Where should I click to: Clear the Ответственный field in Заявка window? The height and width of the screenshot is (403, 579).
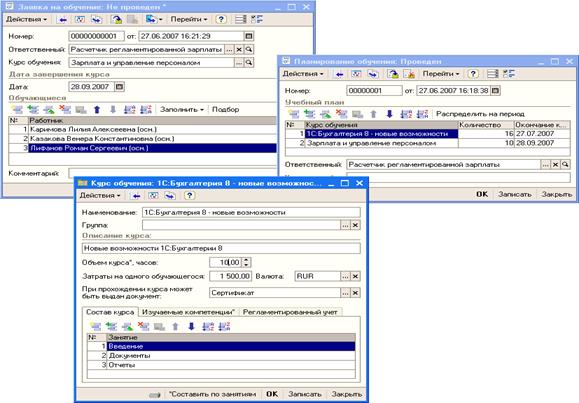pos(239,49)
